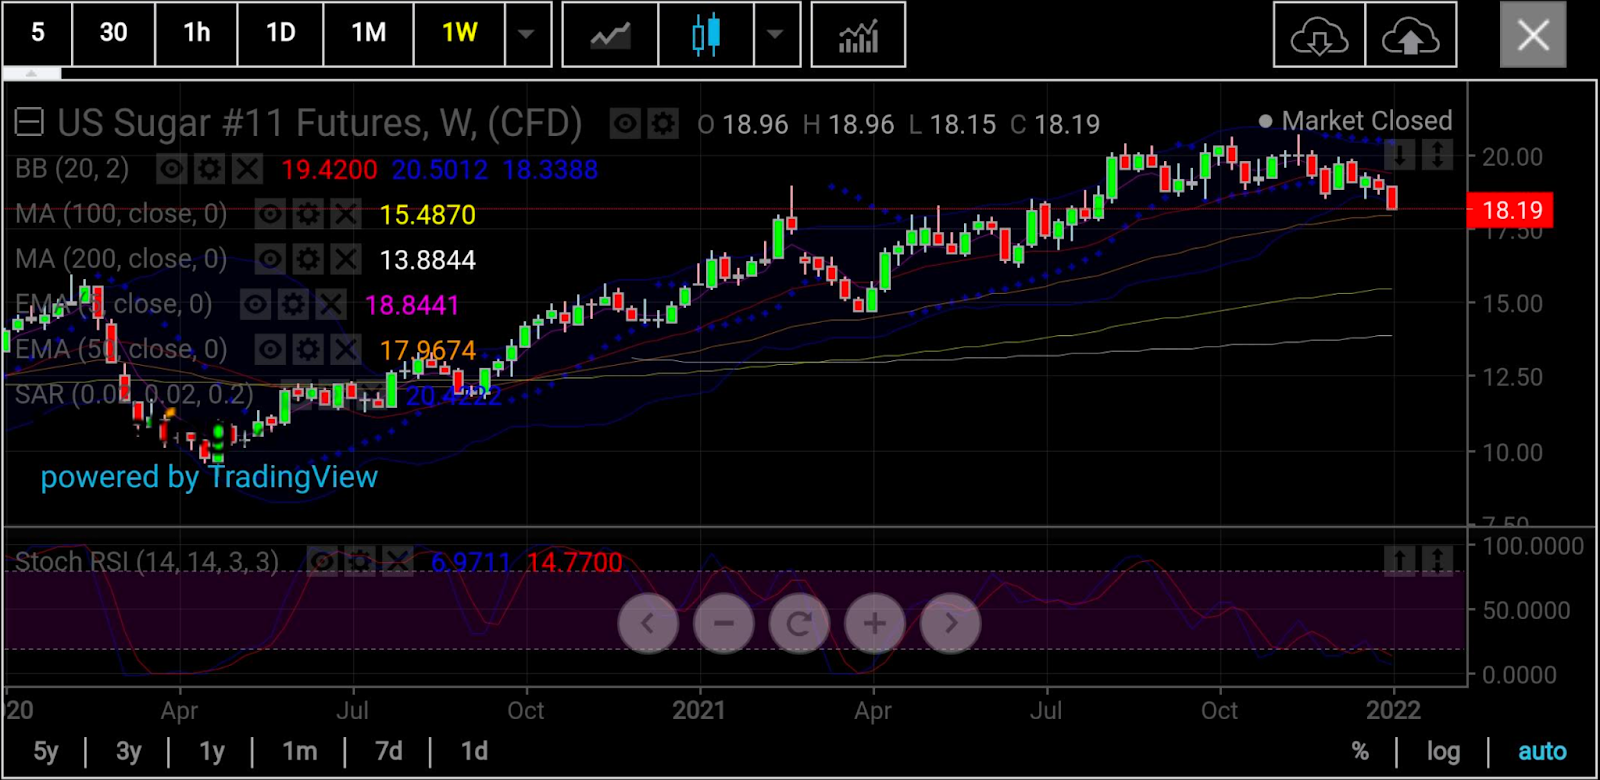The image size is (1600, 780).
Task: Remove the EMA (50, close, 0) indicator
Action: [345, 349]
